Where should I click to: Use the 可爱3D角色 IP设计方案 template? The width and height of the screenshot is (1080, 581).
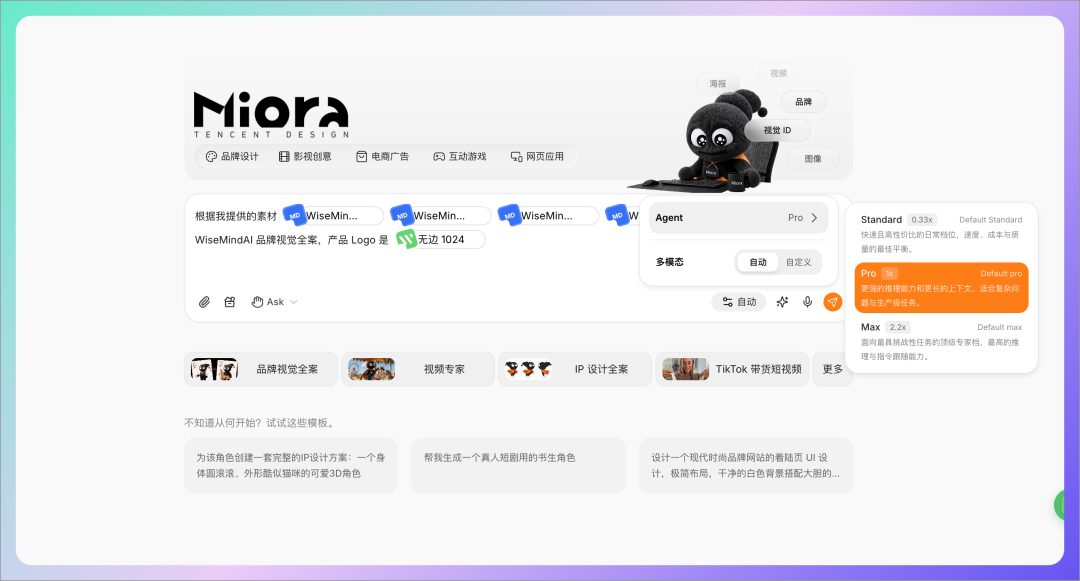pos(291,465)
